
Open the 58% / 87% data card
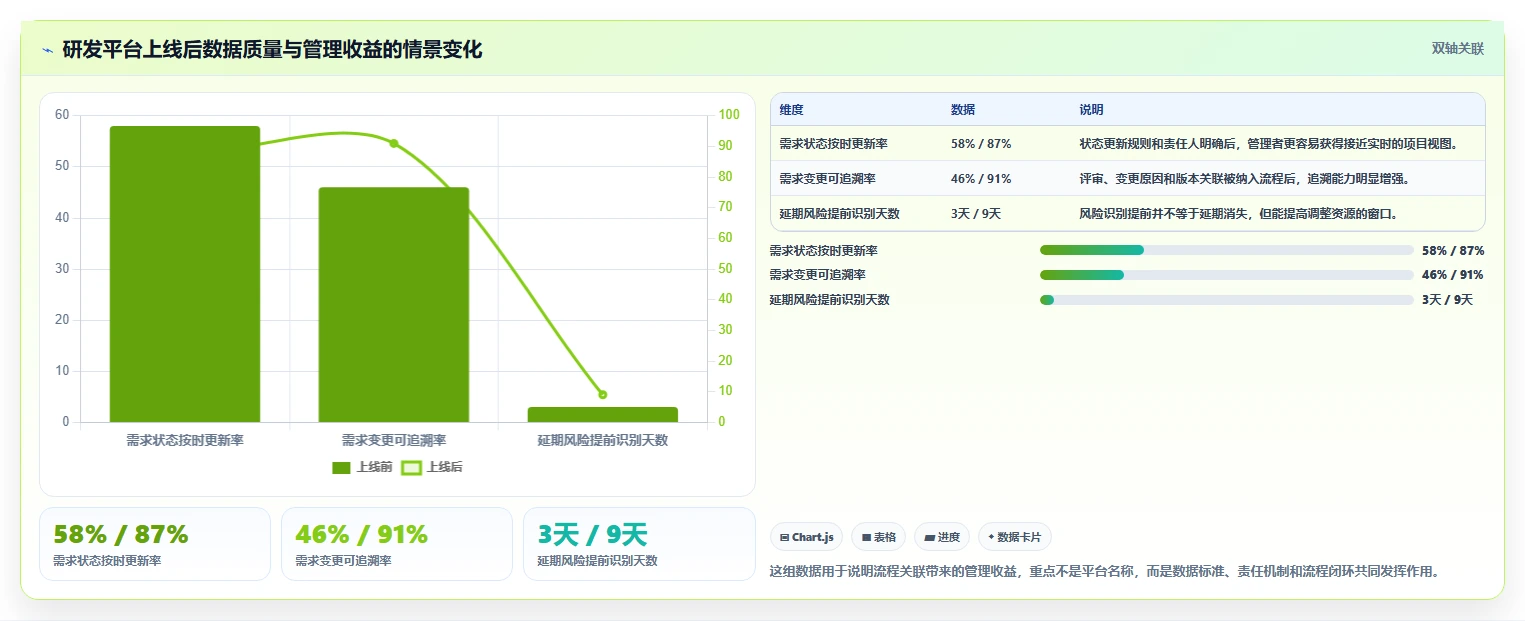pyautogui.click(x=155, y=544)
